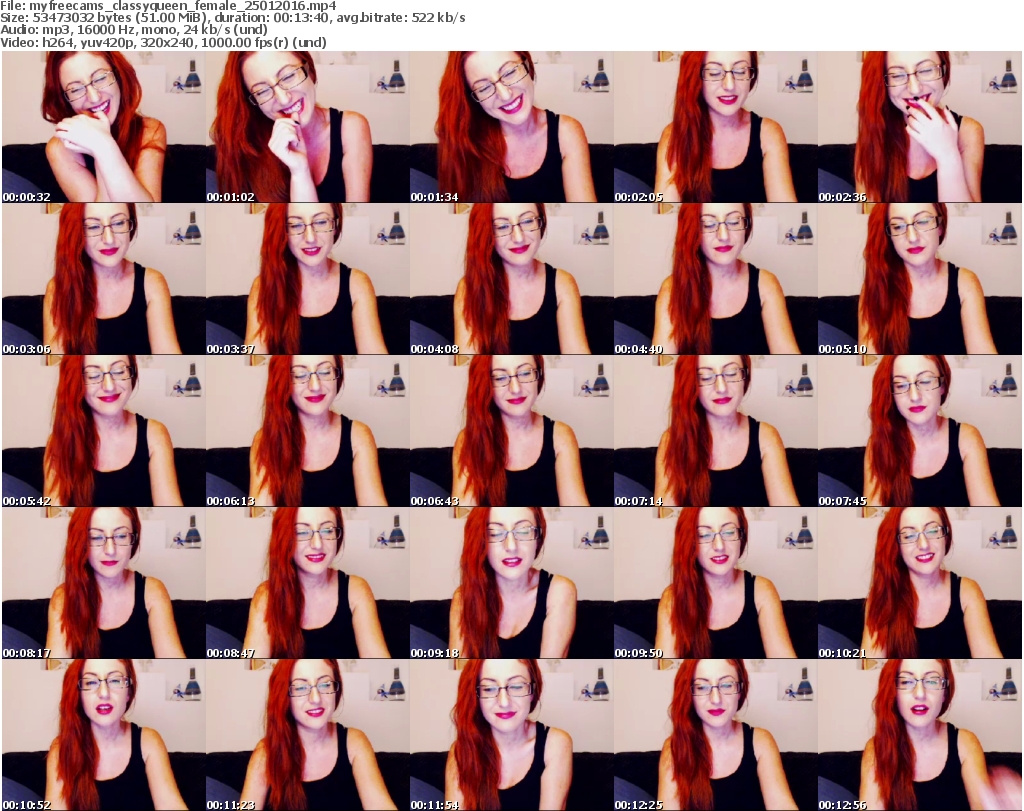This screenshot has width=1024, height=811.
Task: View the 00:12:56 preview frame
Action: click(x=920, y=735)
